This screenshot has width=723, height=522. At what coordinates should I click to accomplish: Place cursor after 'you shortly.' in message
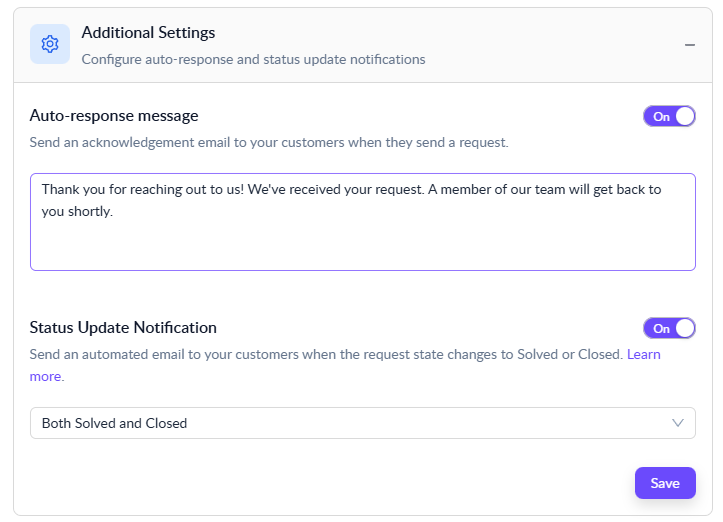click(x=113, y=211)
